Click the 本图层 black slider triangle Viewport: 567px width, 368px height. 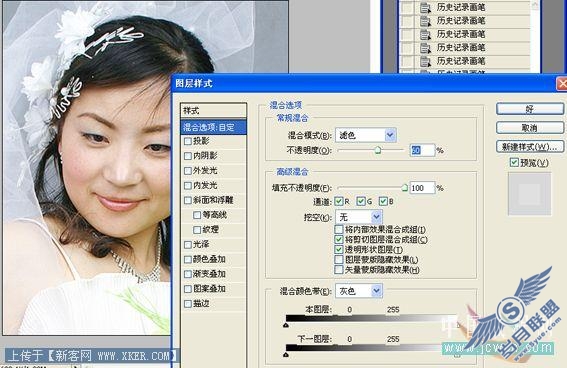coord(286,325)
